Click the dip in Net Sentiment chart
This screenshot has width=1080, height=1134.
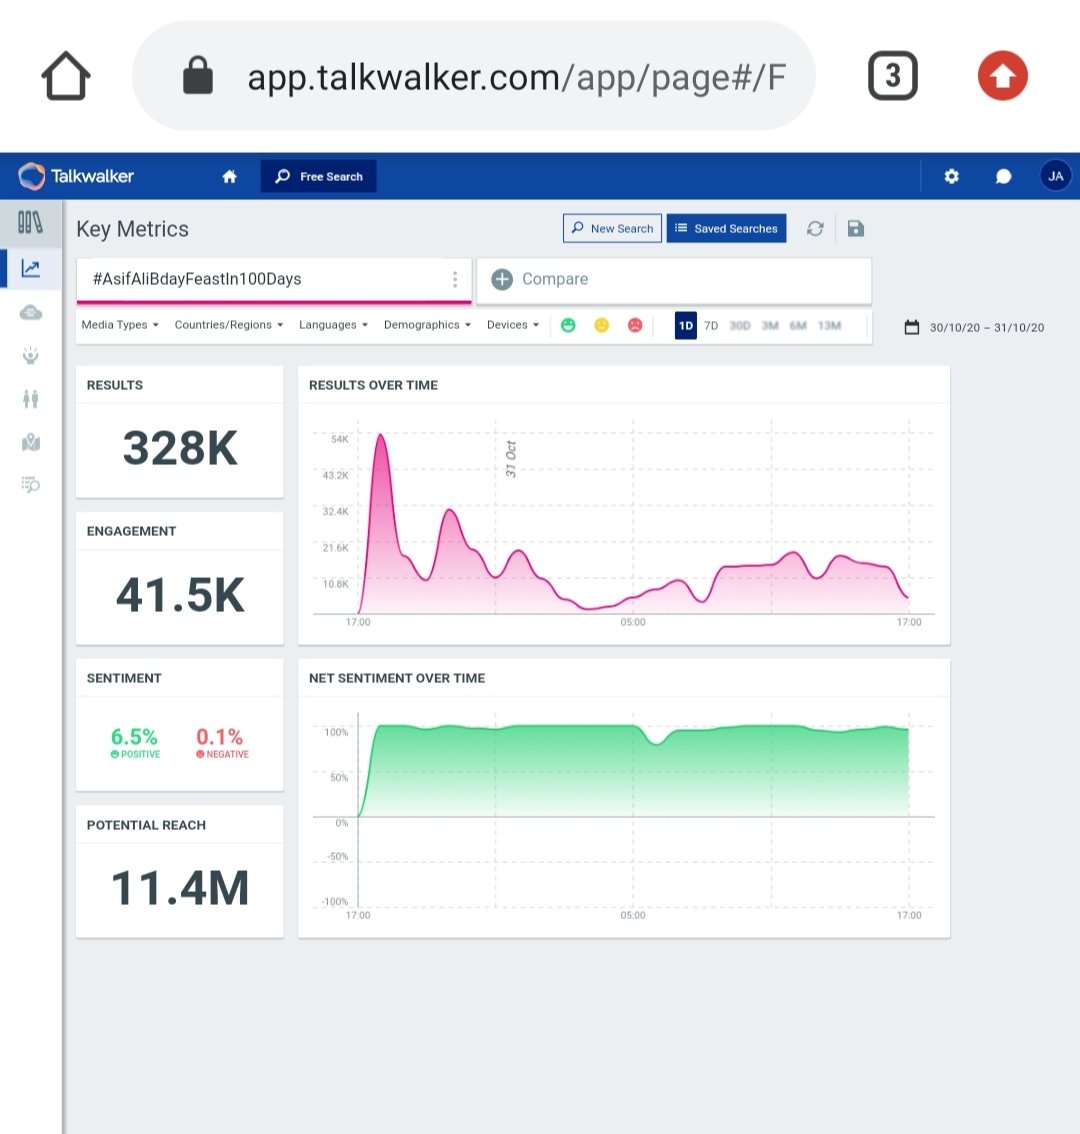pyautogui.click(x=656, y=743)
